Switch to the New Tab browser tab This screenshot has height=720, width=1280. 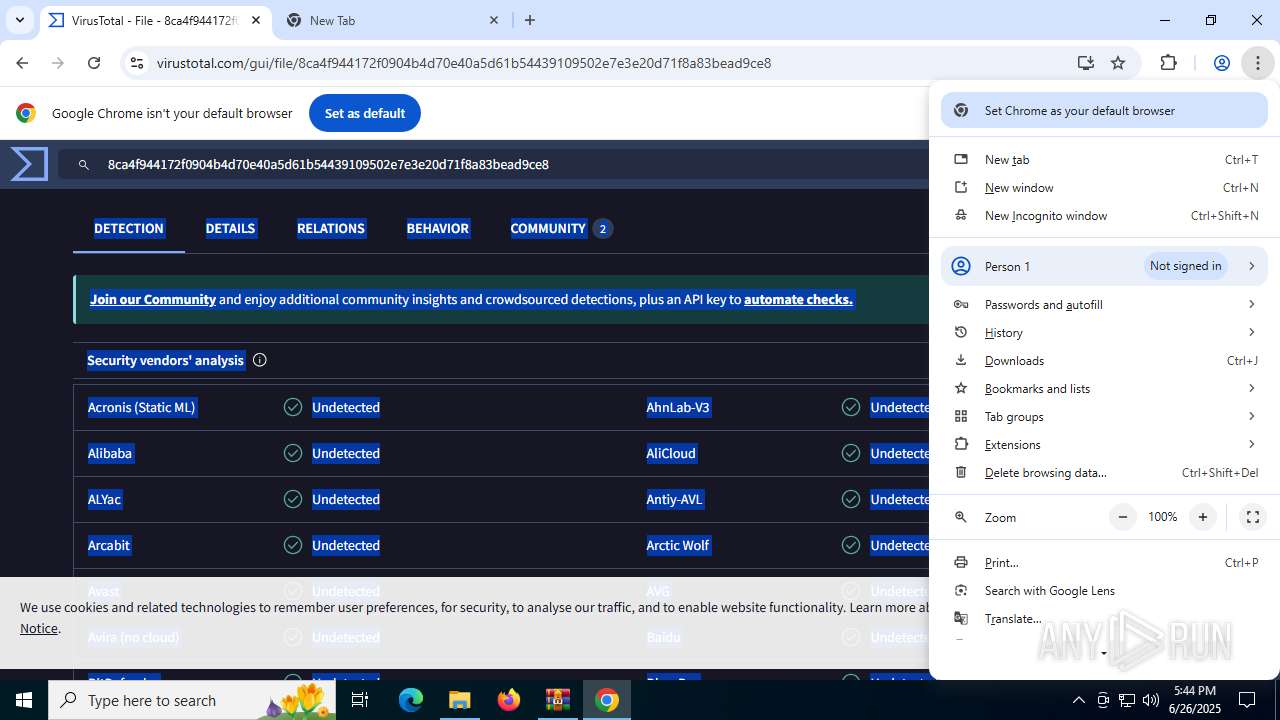point(391,20)
